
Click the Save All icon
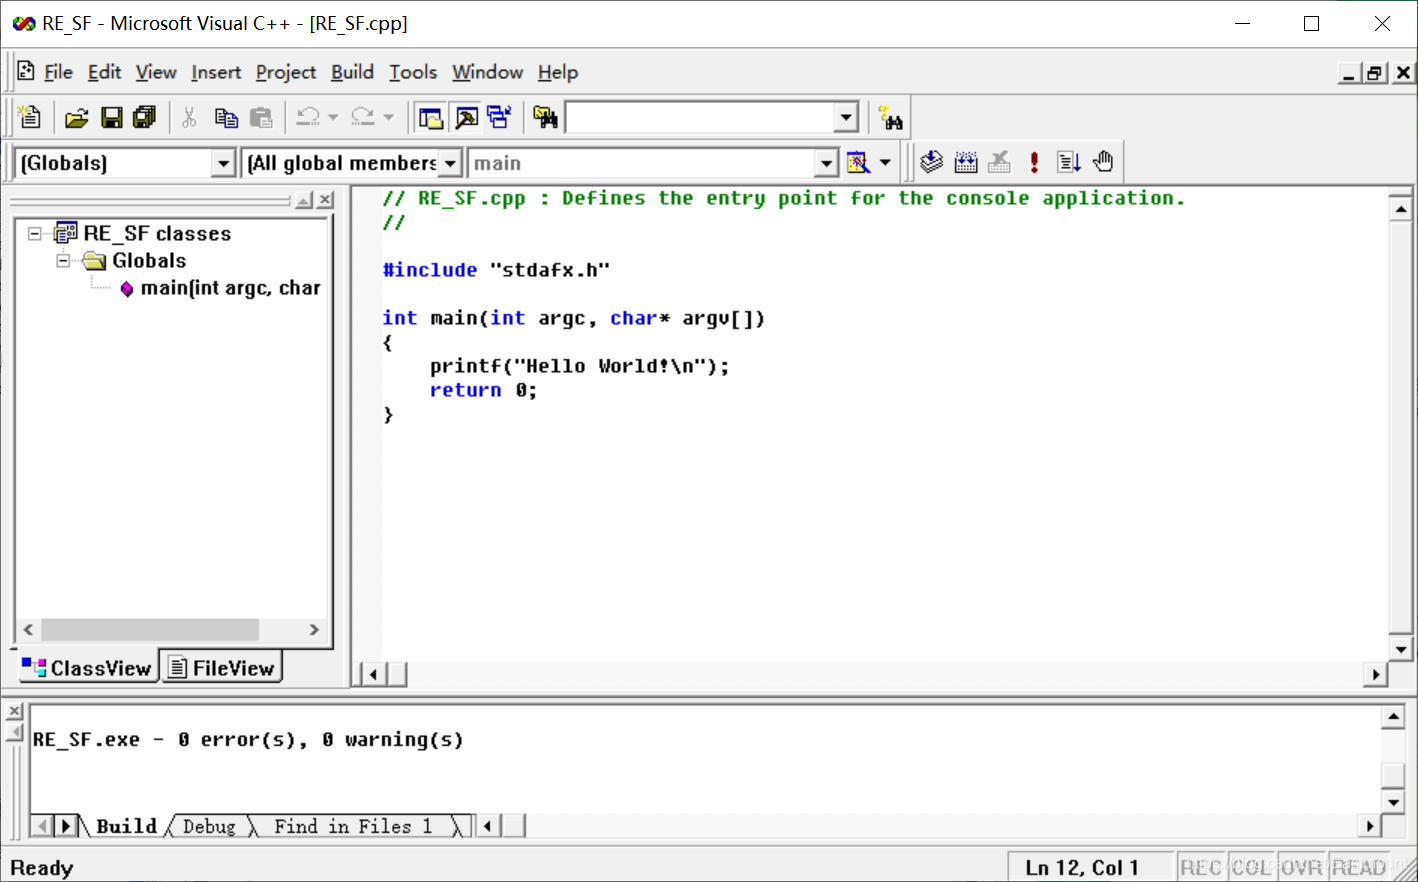(x=145, y=118)
